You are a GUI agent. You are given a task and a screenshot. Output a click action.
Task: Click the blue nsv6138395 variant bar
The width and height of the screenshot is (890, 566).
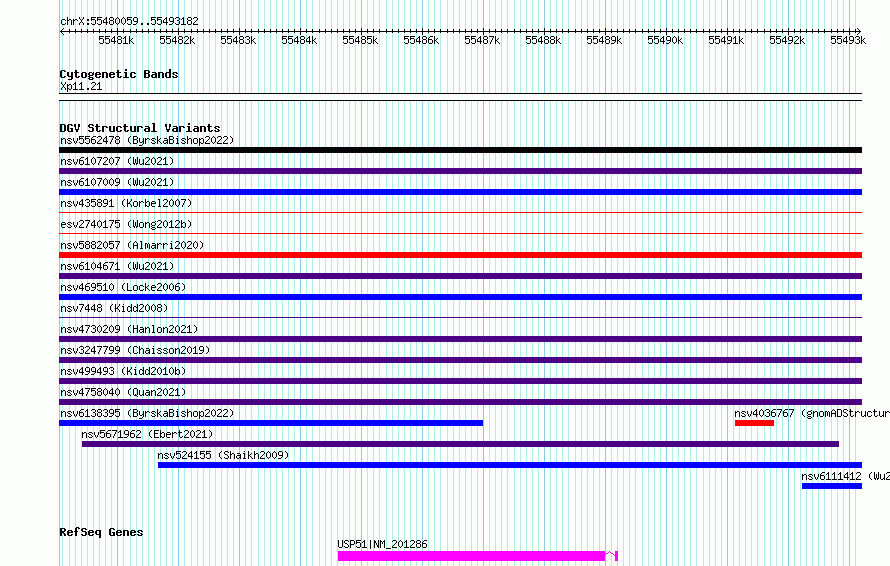click(x=271, y=423)
